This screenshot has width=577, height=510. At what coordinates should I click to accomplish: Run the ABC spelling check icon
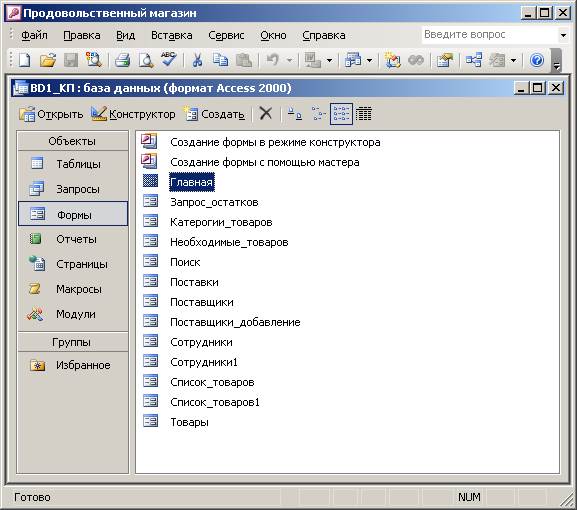[x=169, y=59]
